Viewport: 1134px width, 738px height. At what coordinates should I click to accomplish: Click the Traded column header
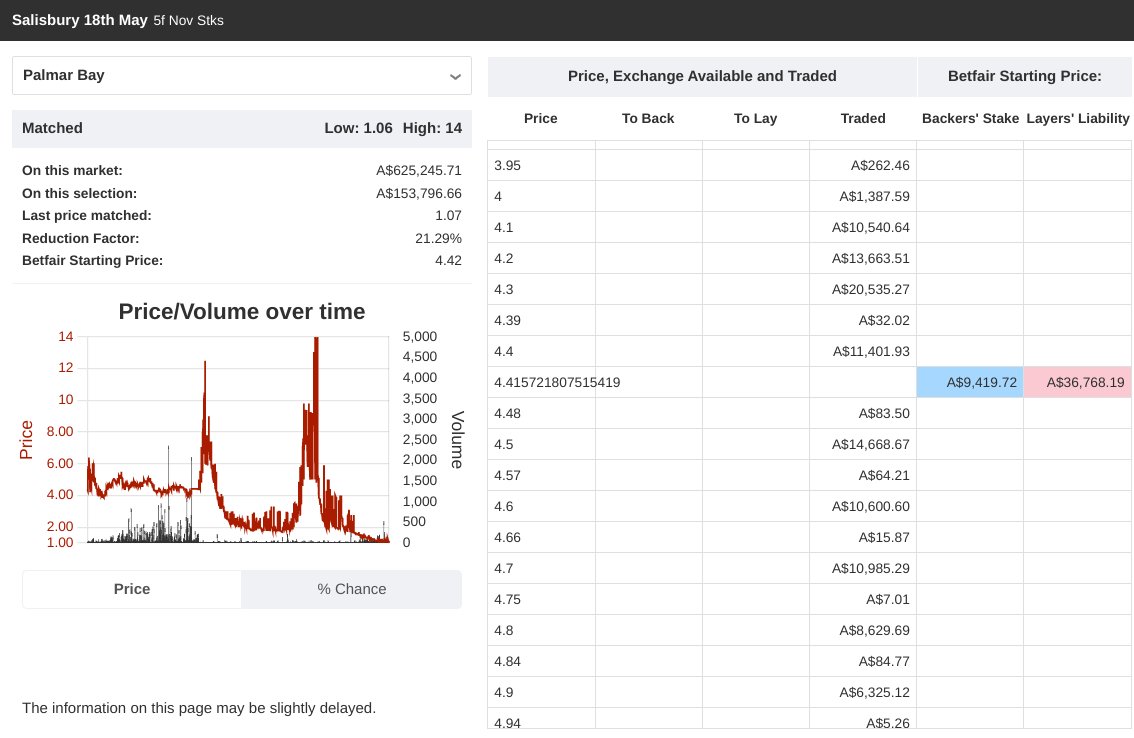[862, 119]
